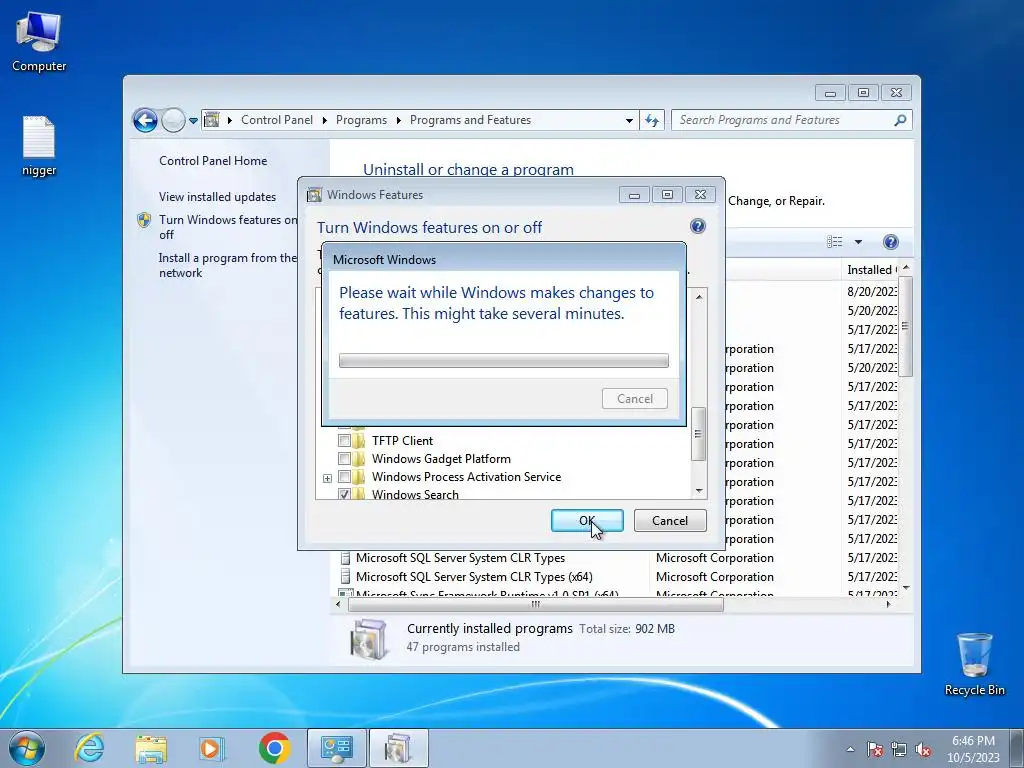The image size is (1024, 768).
Task: Open the Windows Start menu orb
Action: pyautogui.click(x=27, y=748)
